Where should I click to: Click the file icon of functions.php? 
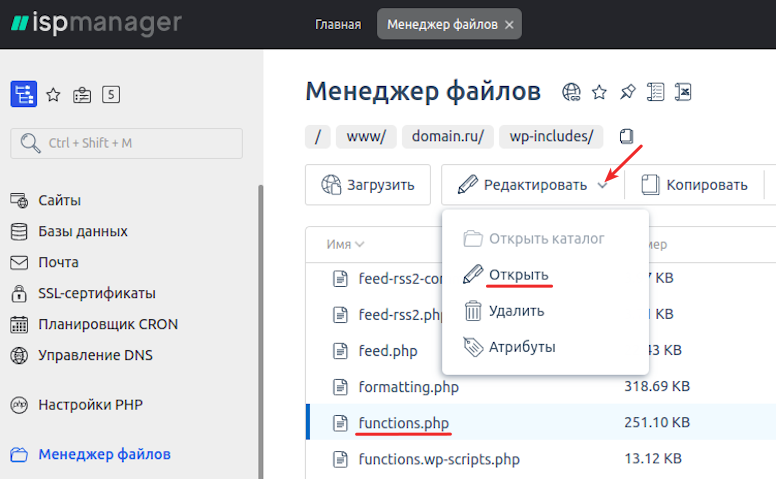[340, 423]
